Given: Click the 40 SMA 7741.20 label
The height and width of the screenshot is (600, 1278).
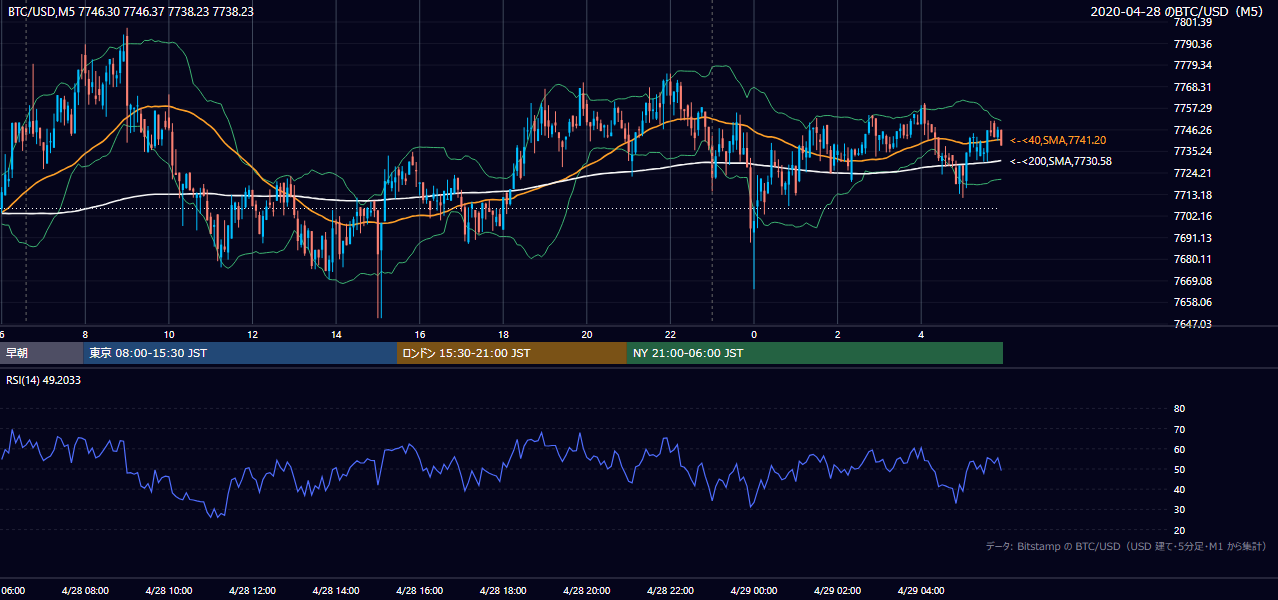Looking at the screenshot, I should [x=1058, y=140].
